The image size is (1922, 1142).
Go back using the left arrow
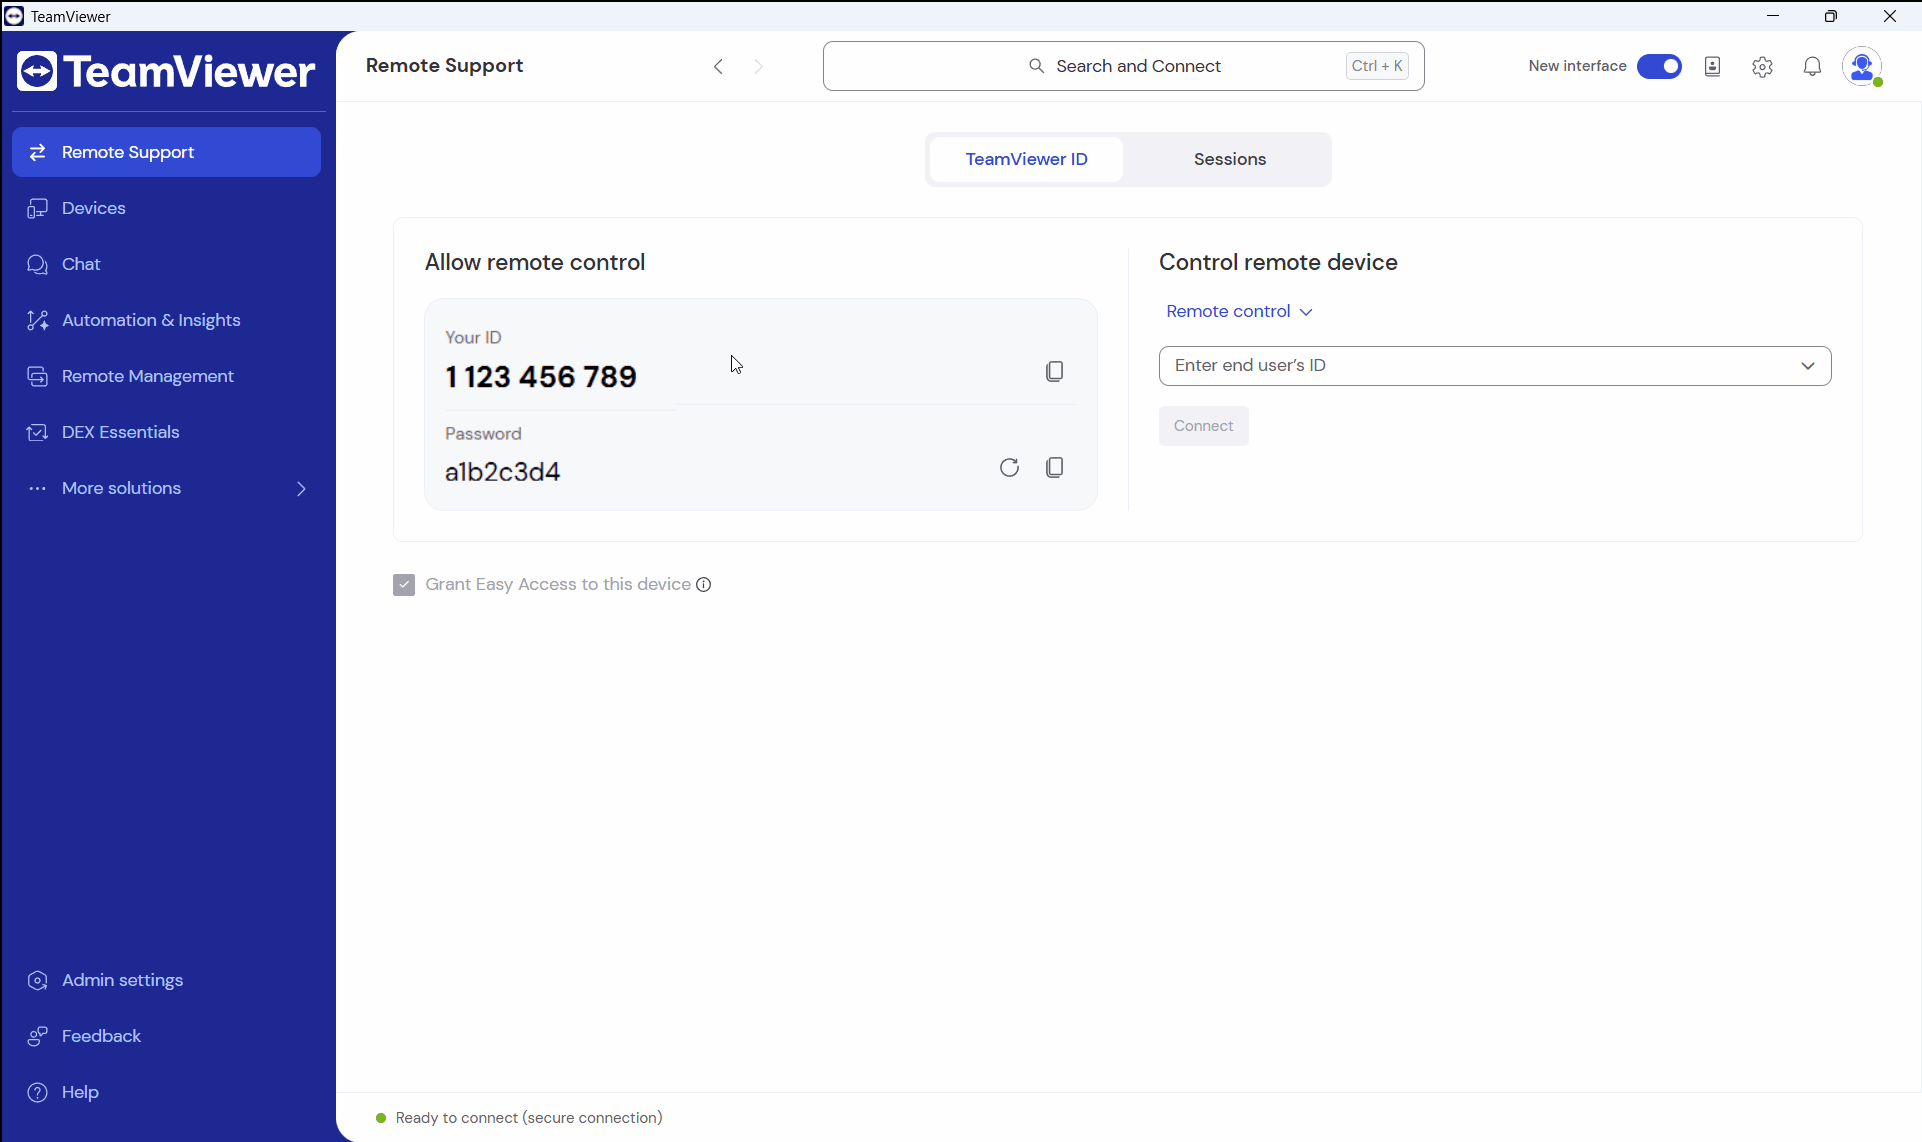[x=718, y=66]
